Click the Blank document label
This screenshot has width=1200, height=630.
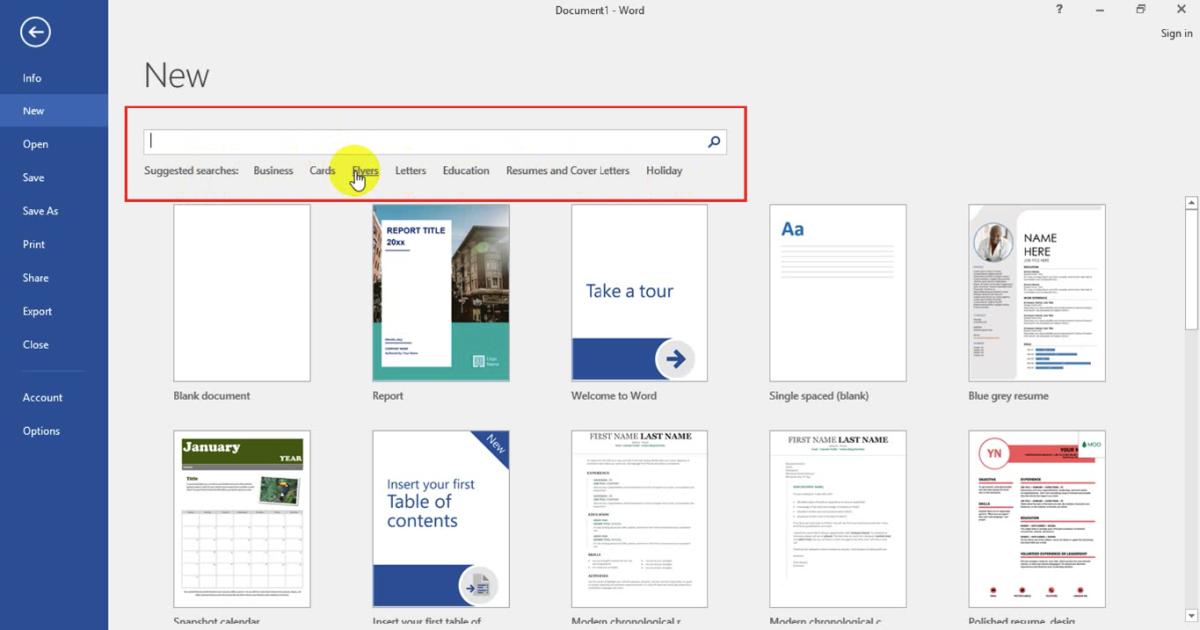point(212,396)
